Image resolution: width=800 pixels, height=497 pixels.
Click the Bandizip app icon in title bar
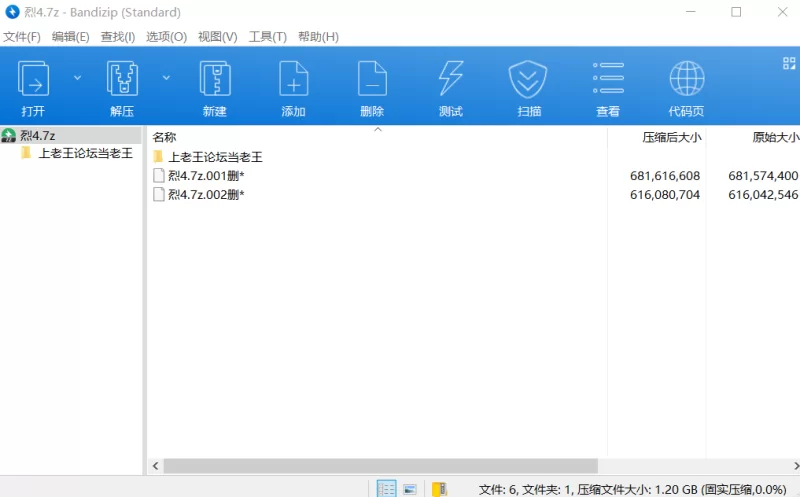pos(12,12)
